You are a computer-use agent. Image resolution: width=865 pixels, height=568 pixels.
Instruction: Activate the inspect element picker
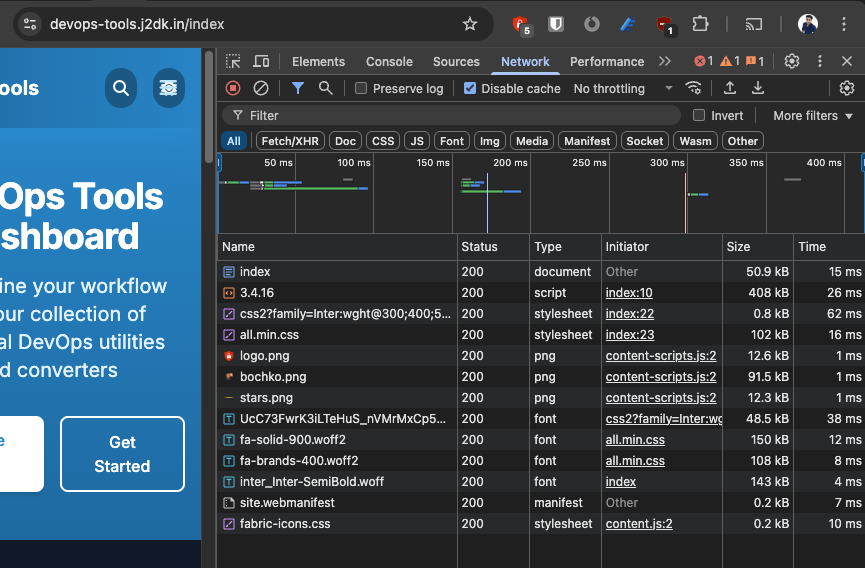tap(233, 61)
